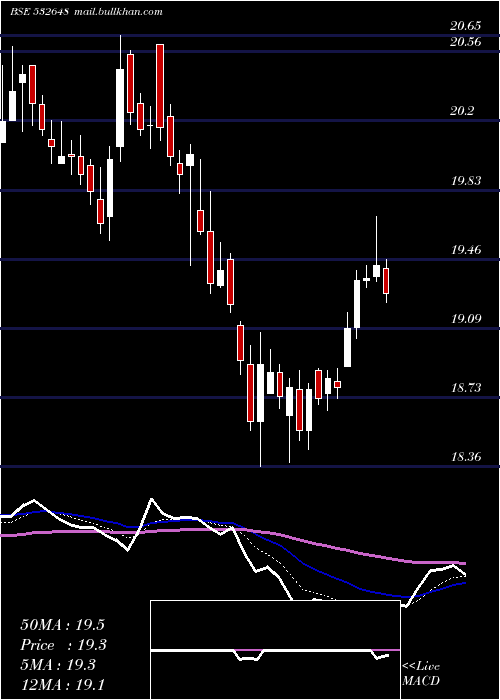Click the '5MA : 19.3' readout
The width and height of the screenshot is (500, 700).
coord(58,665)
